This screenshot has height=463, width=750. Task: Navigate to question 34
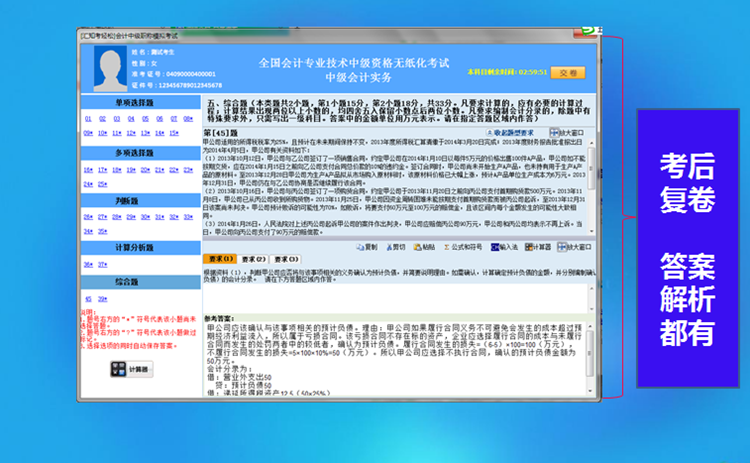point(88,231)
